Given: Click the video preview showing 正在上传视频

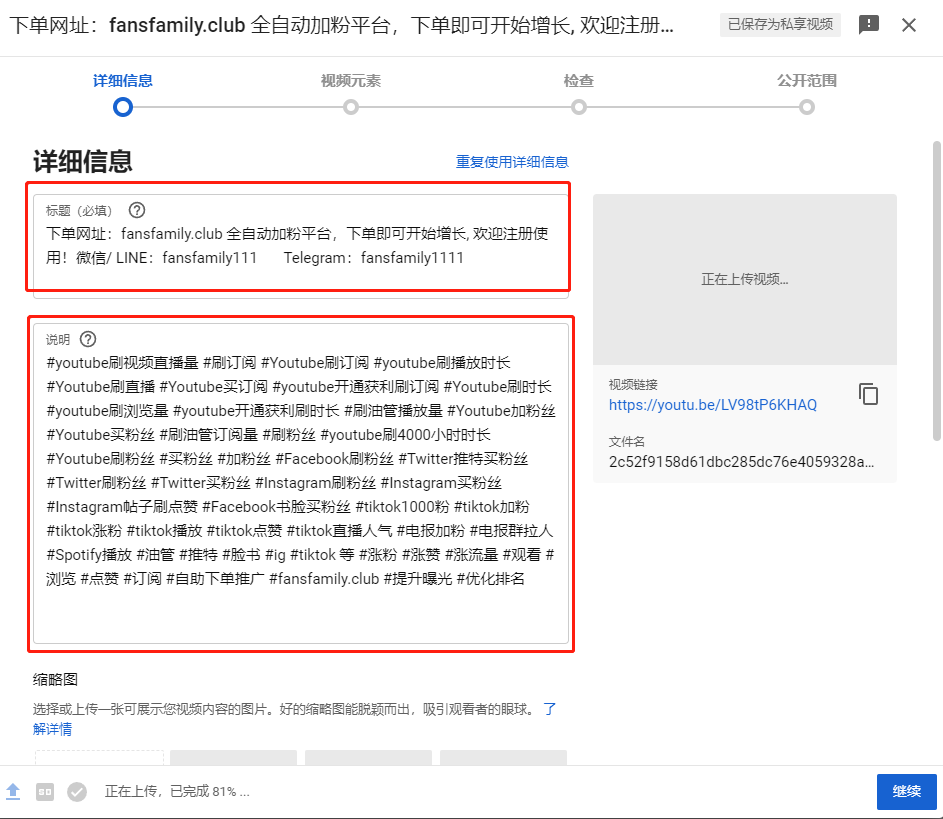Looking at the screenshot, I should coord(745,279).
